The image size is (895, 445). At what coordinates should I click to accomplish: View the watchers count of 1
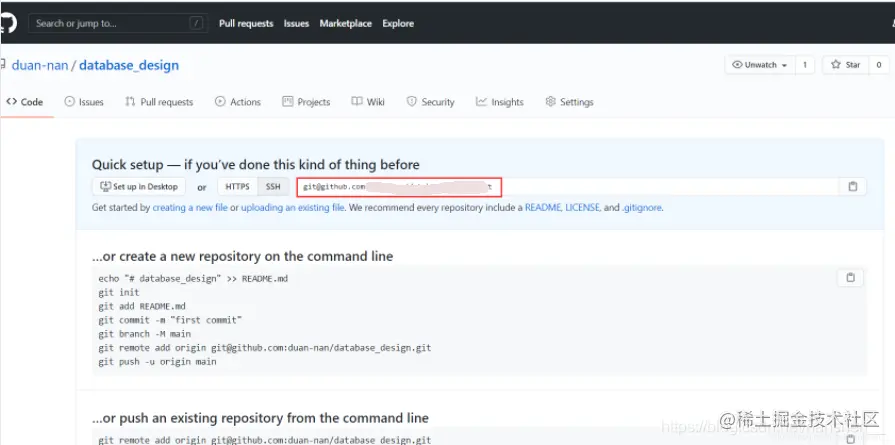(x=805, y=65)
